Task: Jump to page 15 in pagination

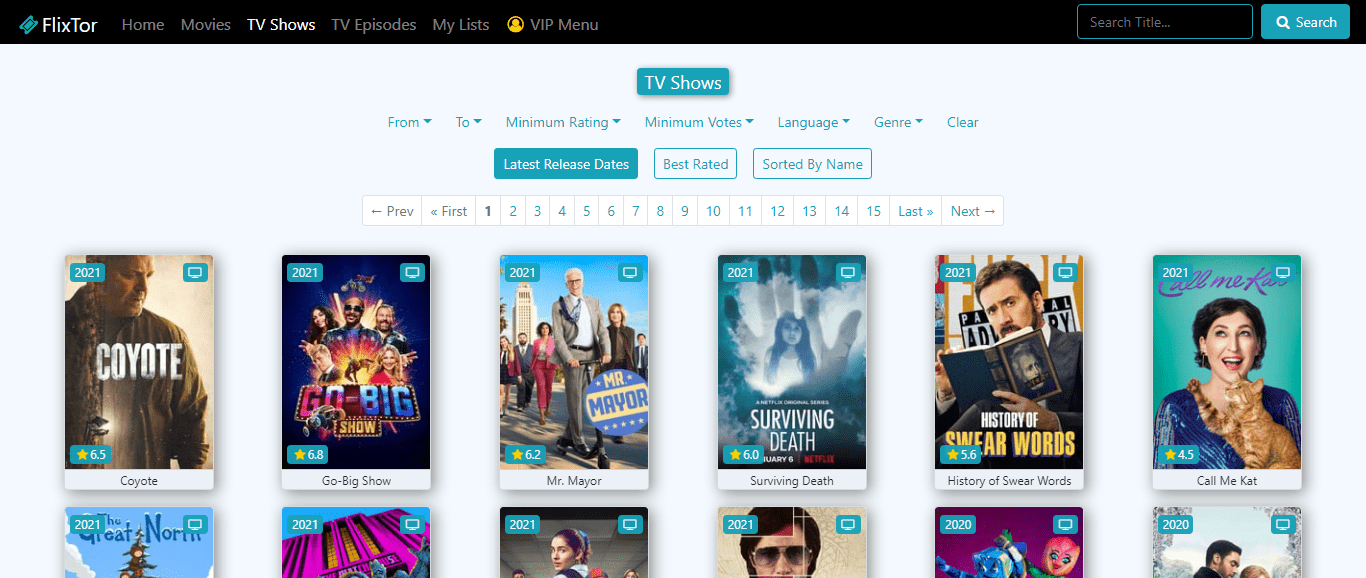Action: 874,211
